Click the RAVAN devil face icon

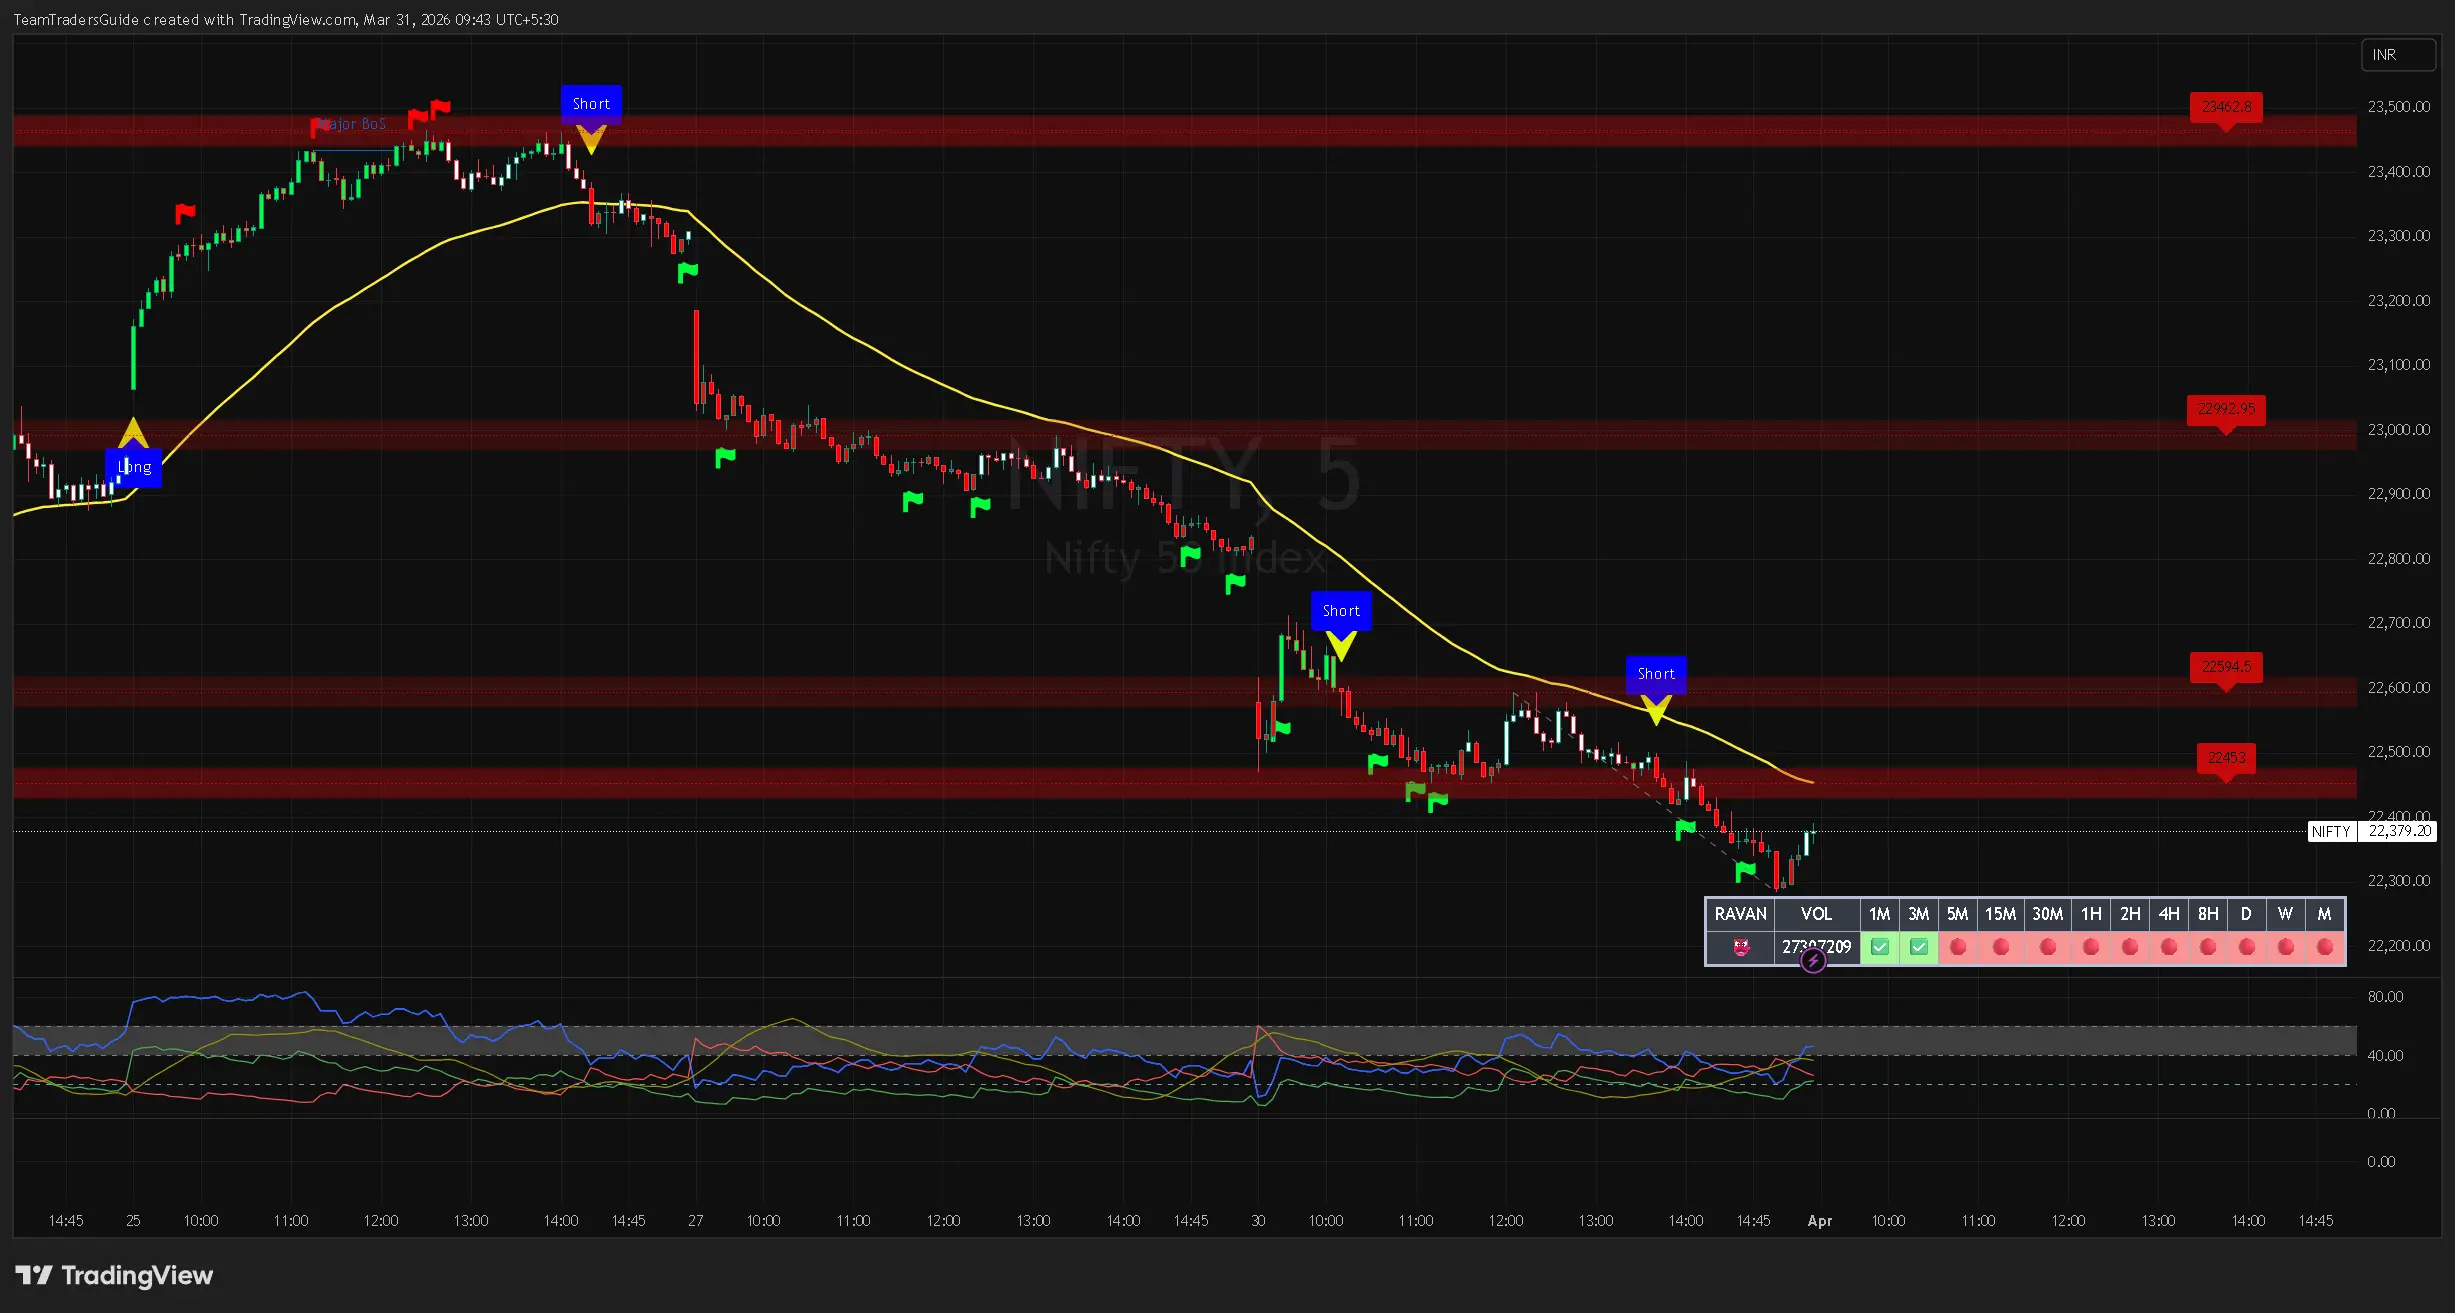coord(1741,947)
